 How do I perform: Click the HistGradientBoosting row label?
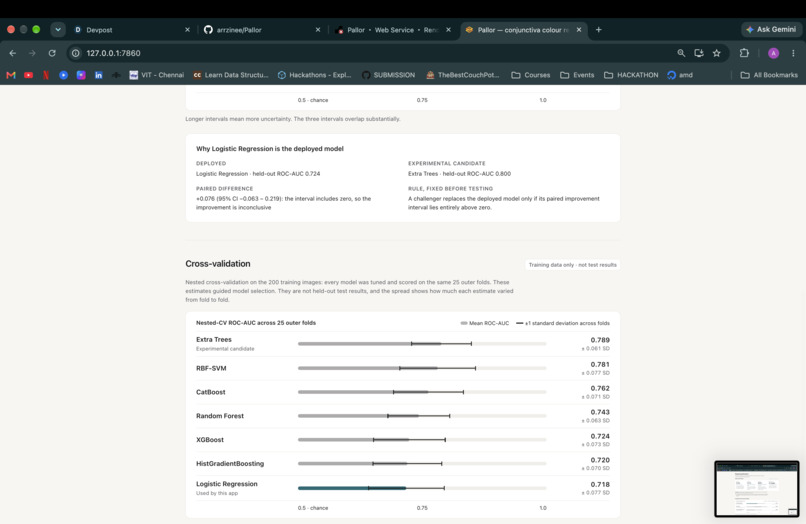pyautogui.click(x=230, y=463)
